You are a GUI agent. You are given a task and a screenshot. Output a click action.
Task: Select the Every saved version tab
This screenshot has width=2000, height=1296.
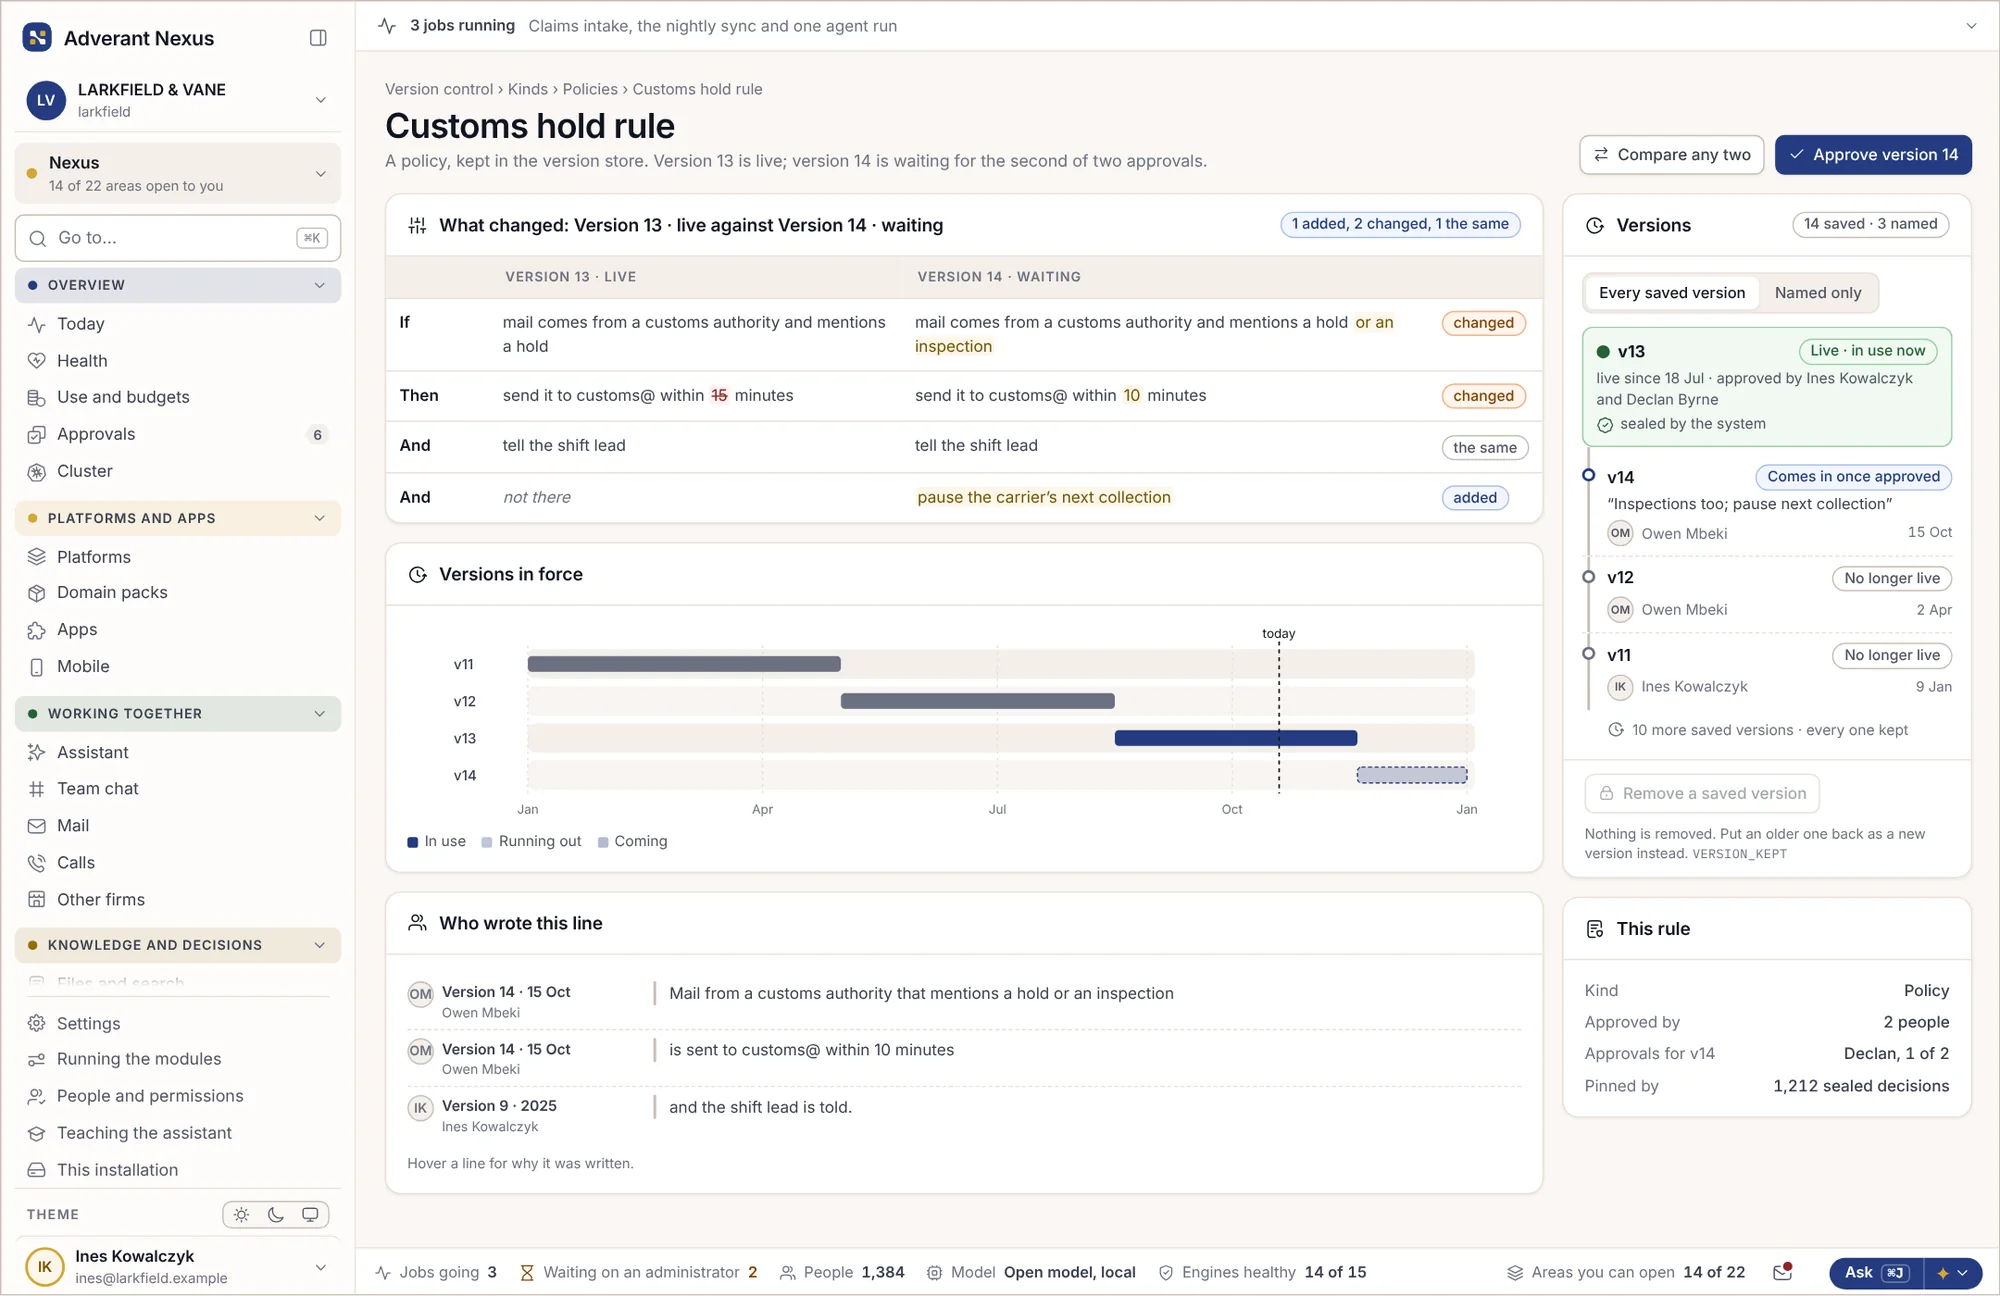coord(1671,293)
